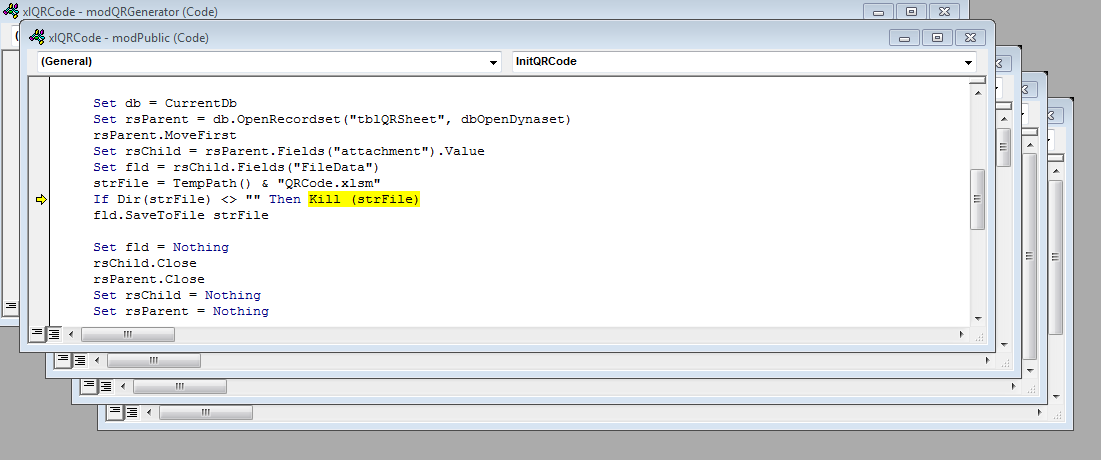Open the (General) object dropdown in modPublic
1101x460 pixels.
click(x=494, y=63)
